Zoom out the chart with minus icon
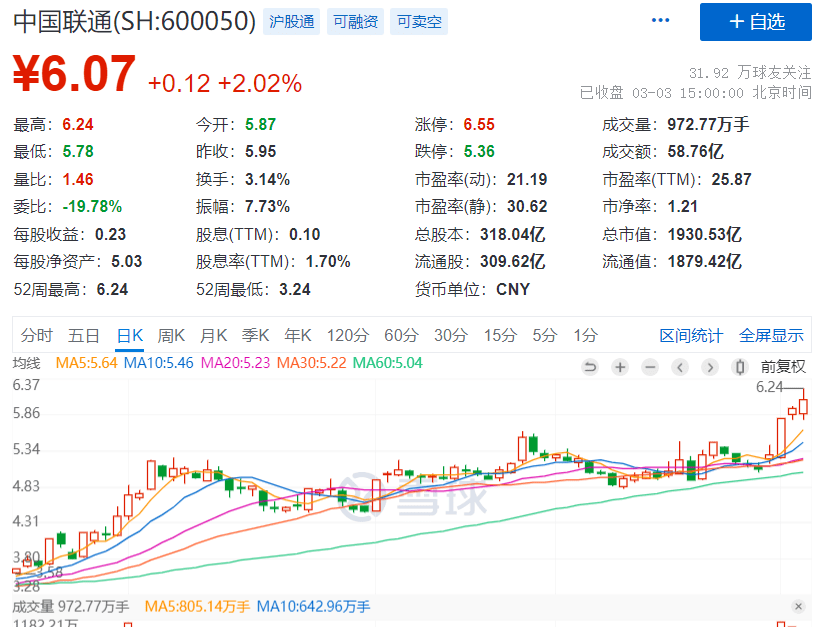 pos(650,367)
